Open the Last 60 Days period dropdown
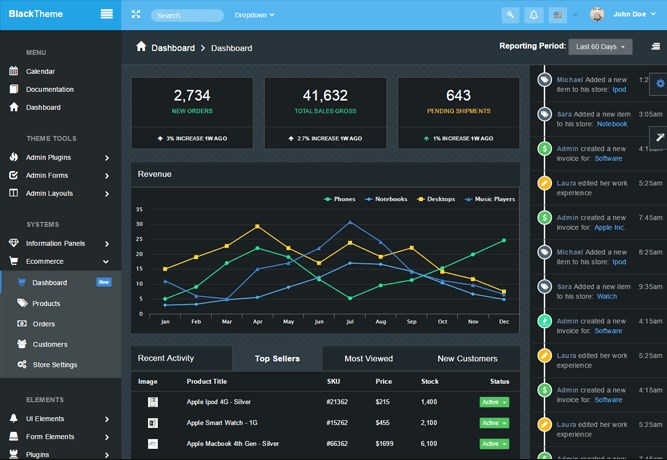 click(x=600, y=47)
